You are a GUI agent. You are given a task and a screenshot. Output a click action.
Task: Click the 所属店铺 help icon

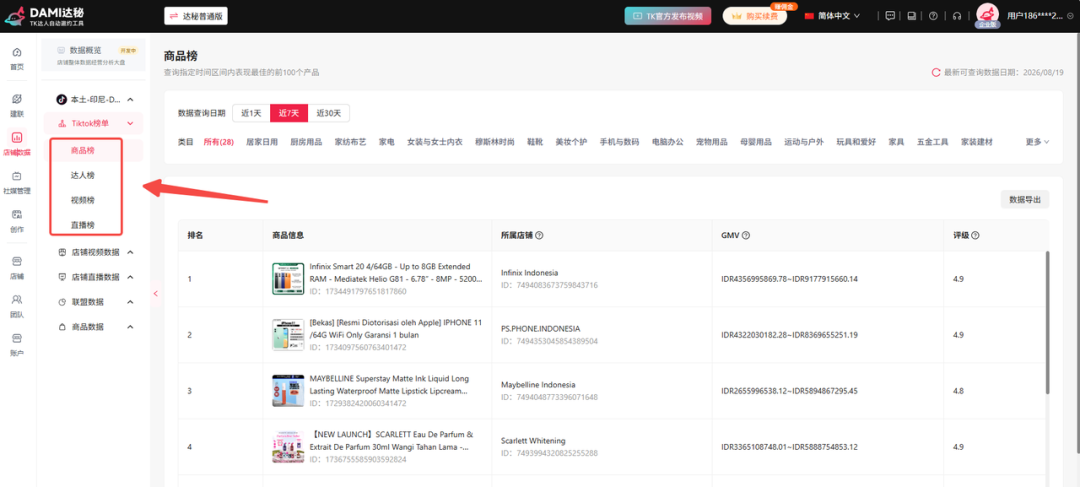coord(539,236)
